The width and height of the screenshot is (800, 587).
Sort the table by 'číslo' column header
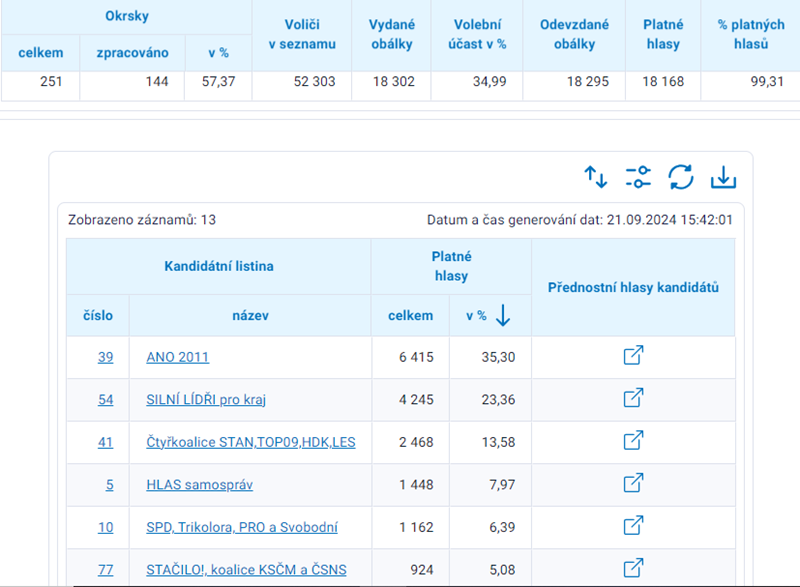[97, 315]
